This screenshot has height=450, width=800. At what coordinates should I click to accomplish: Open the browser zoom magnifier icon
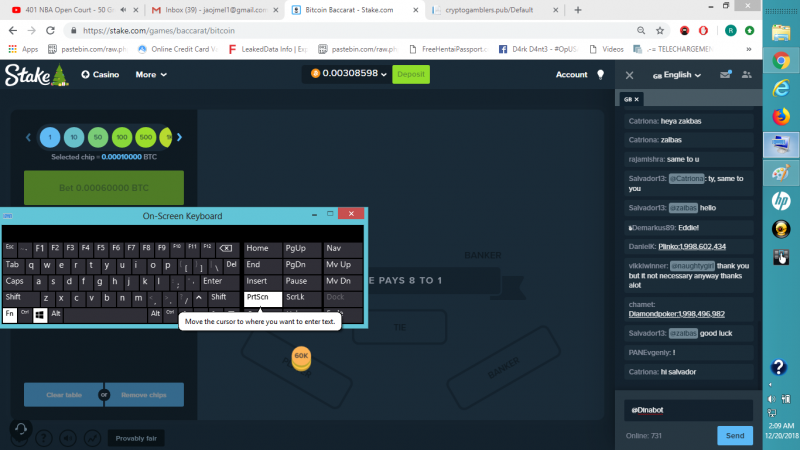click(641, 31)
